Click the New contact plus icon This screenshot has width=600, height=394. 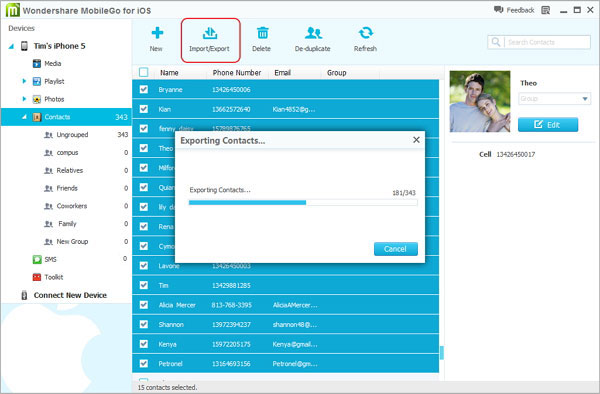pos(157,33)
